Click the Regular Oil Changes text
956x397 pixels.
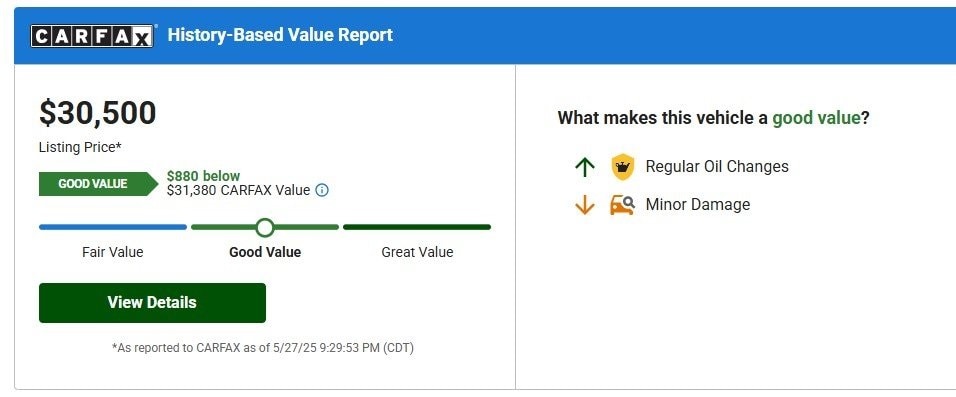click(x=717, y=166)
